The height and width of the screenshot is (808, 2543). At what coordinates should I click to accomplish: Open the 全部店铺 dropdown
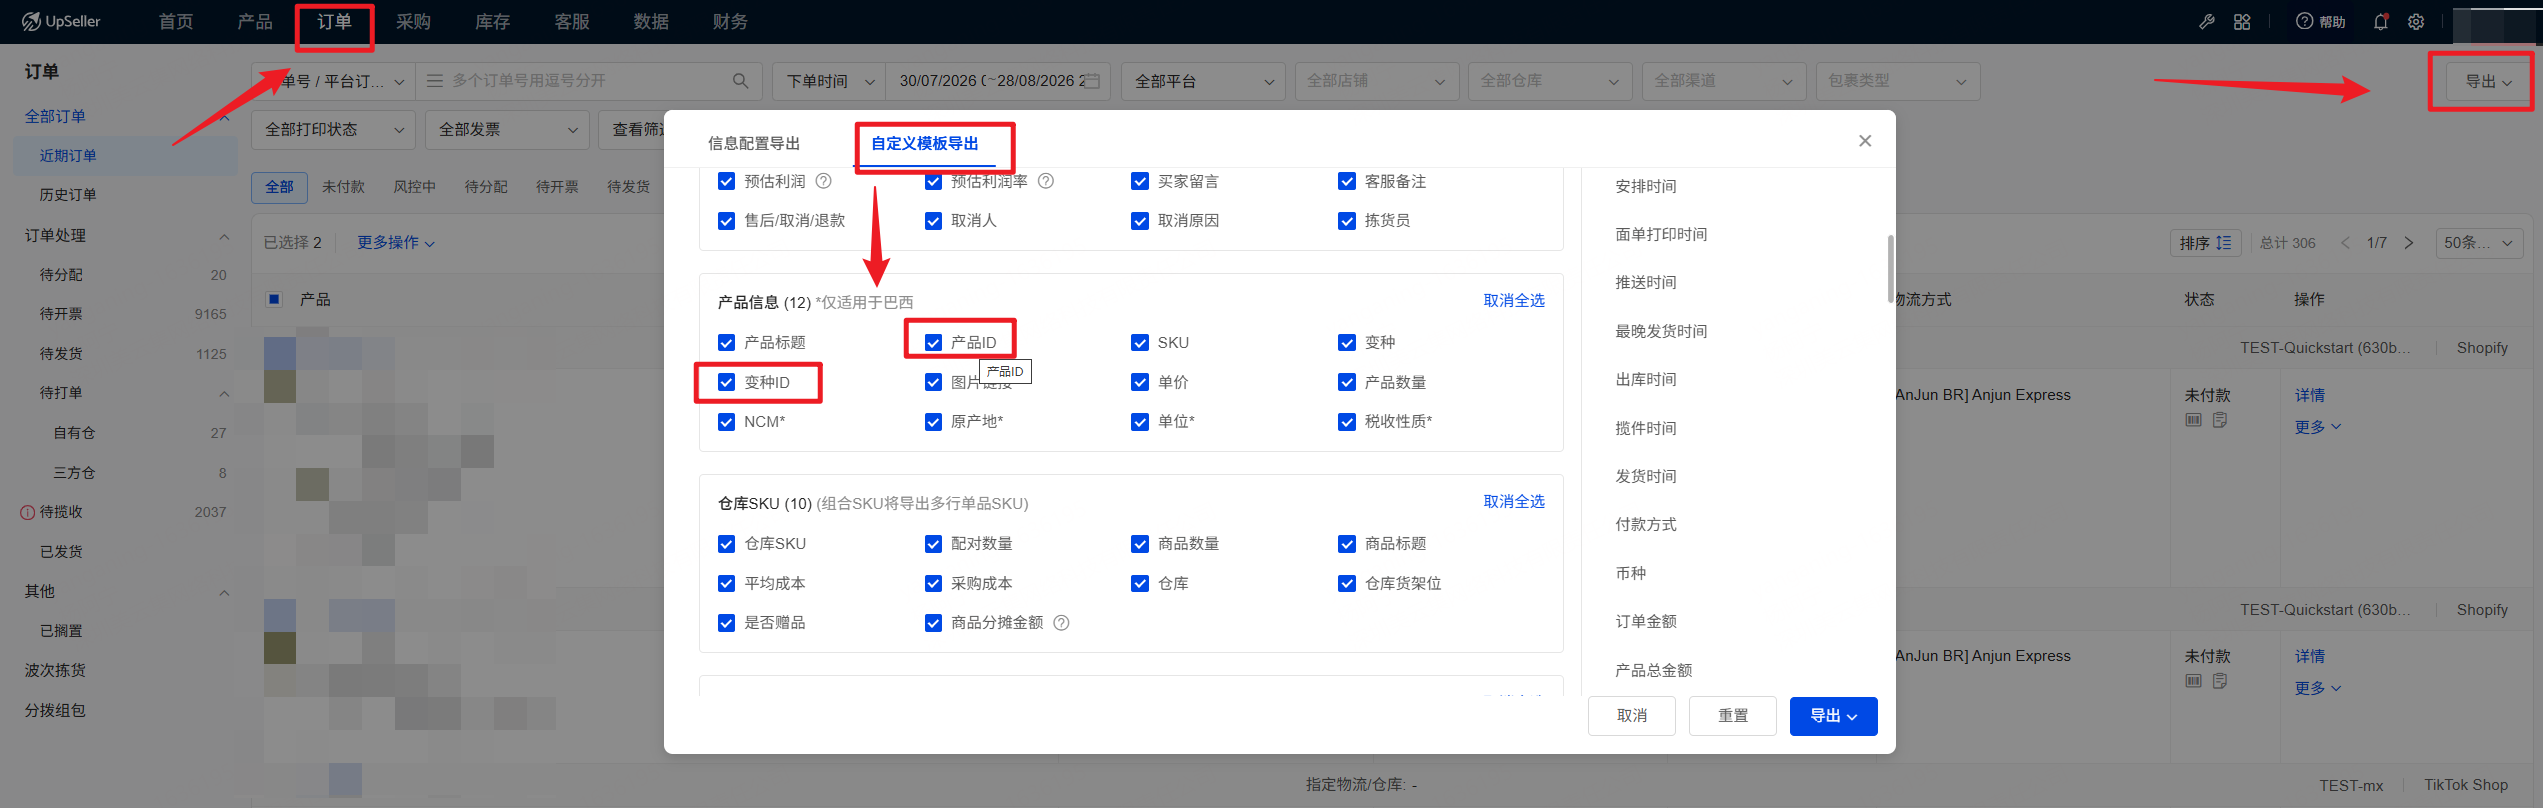pyautogui.click(x=1377, y=81)
